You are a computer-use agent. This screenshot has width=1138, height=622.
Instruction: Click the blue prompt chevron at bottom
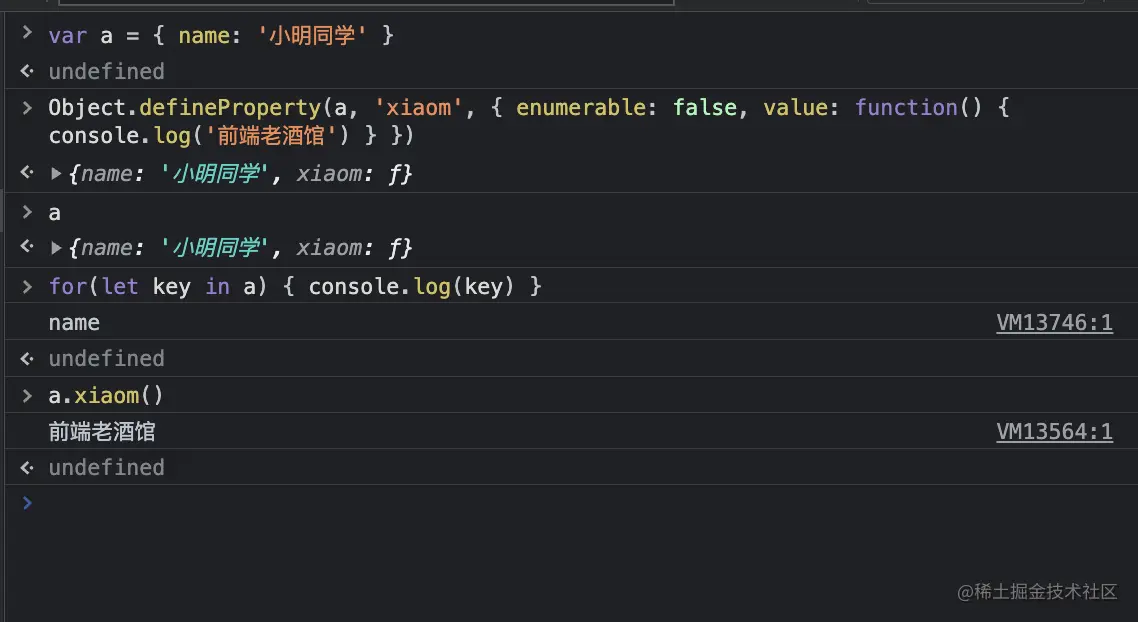click(27, 503)
